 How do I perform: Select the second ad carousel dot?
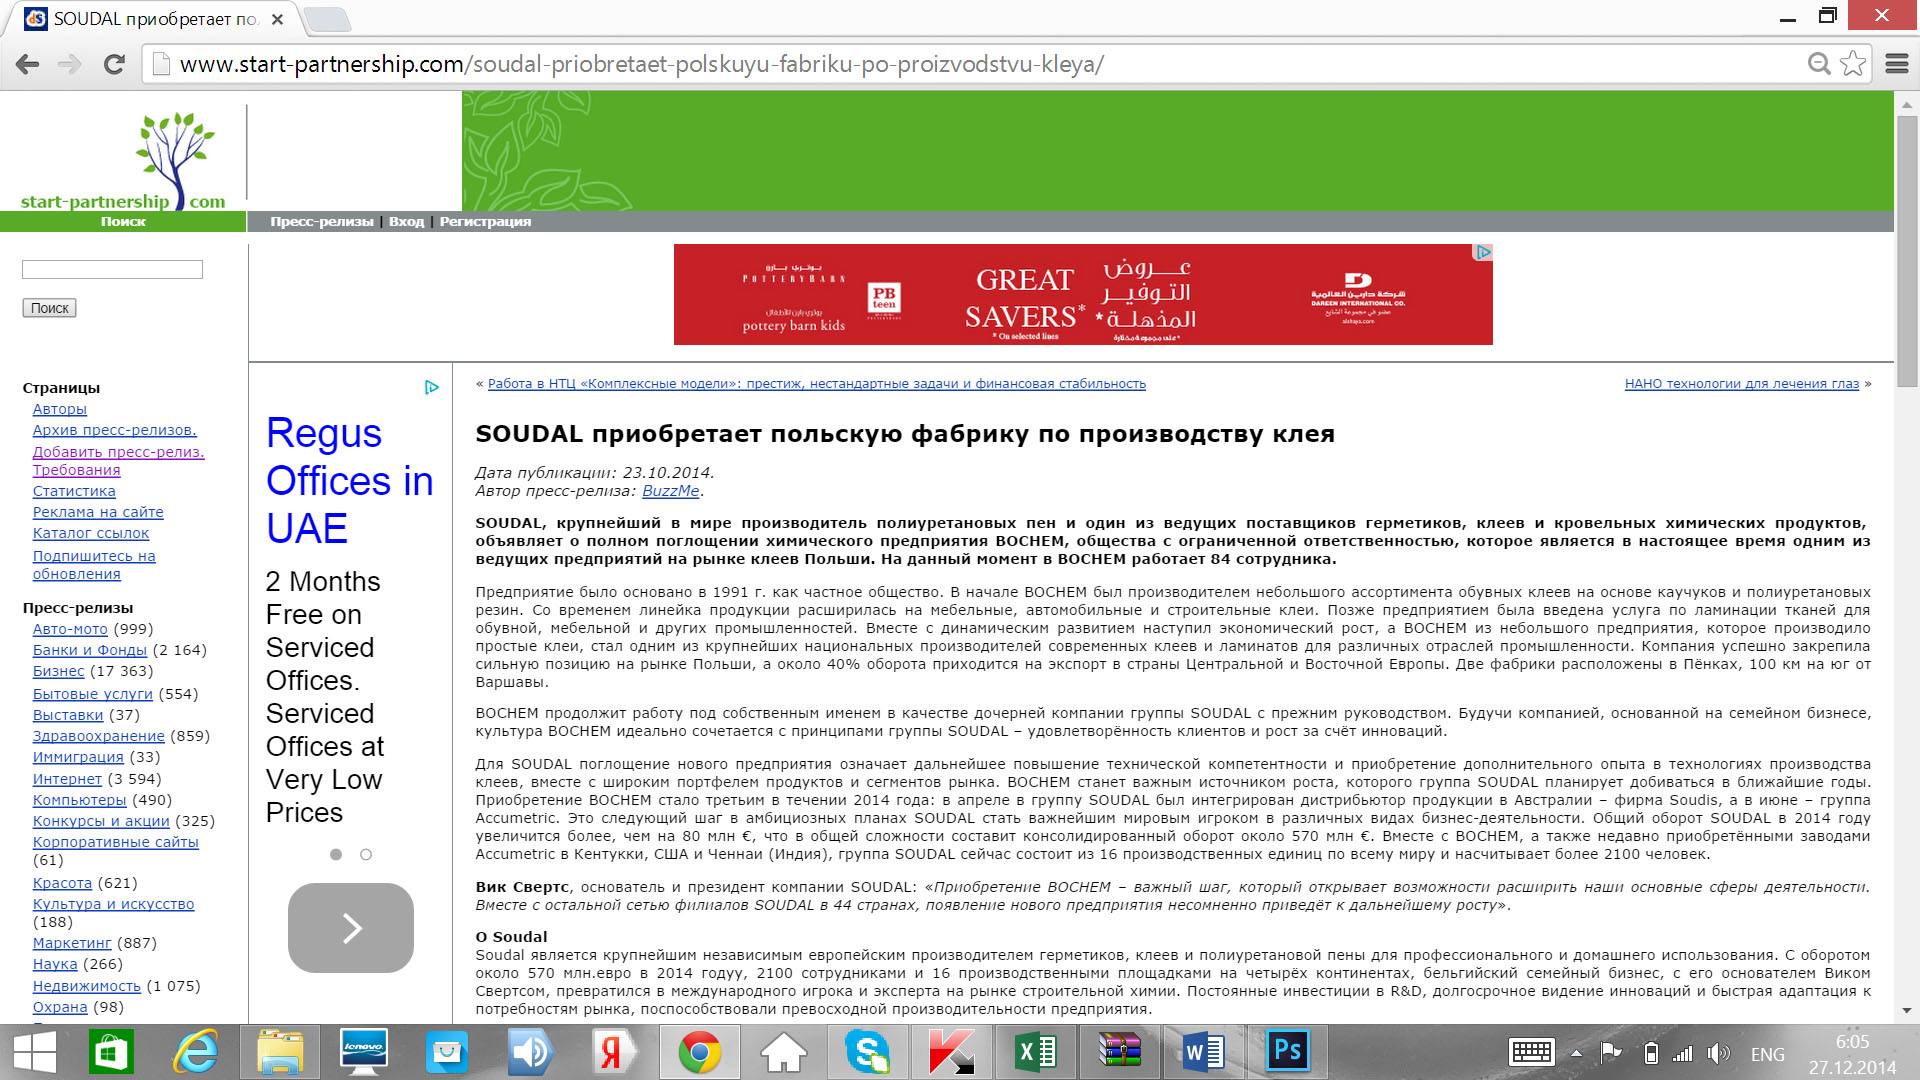[x=366, y=855]
